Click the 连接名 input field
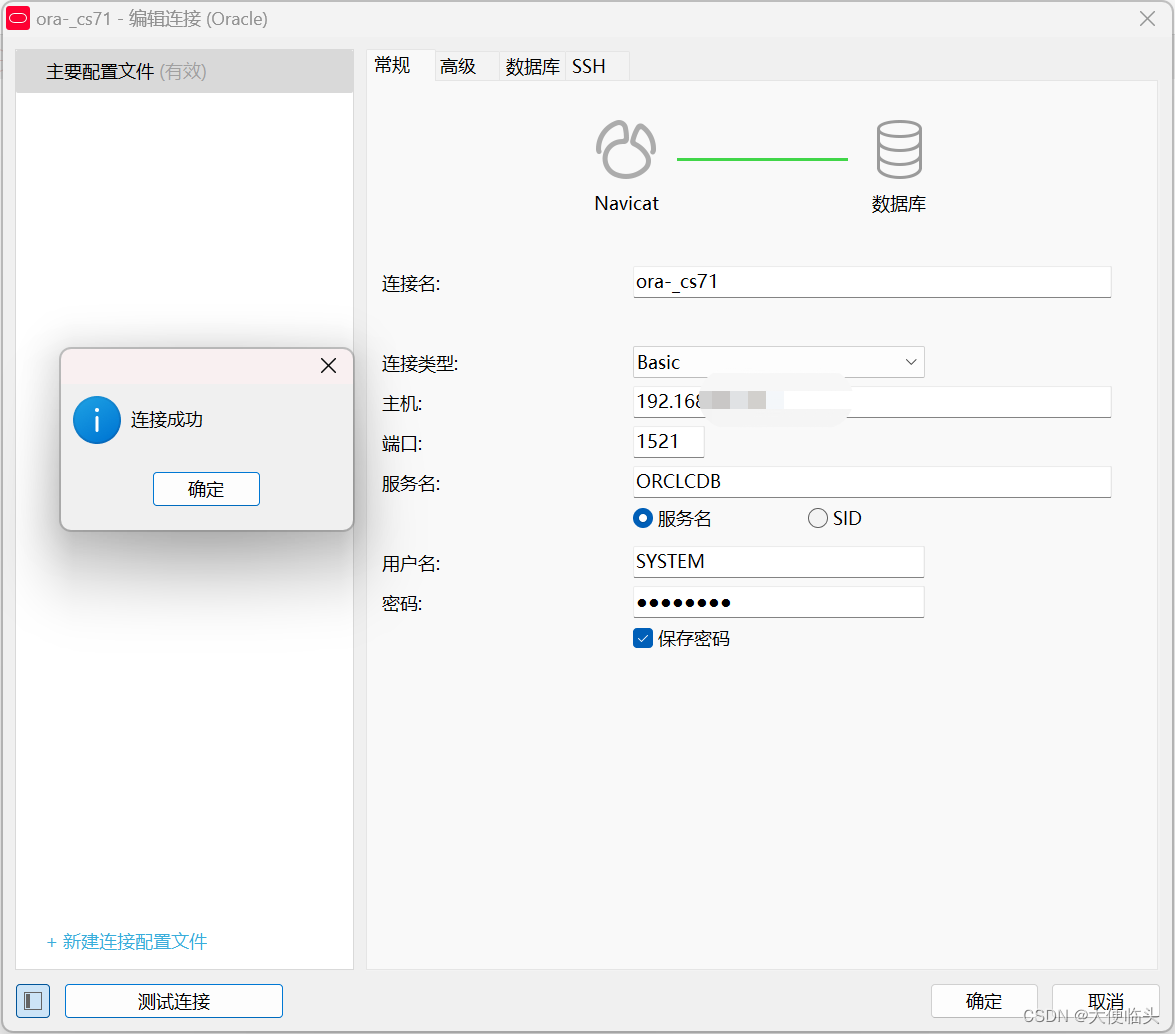The width and height of the screenshot is (1175, 1034). click(x=872, y=282)
